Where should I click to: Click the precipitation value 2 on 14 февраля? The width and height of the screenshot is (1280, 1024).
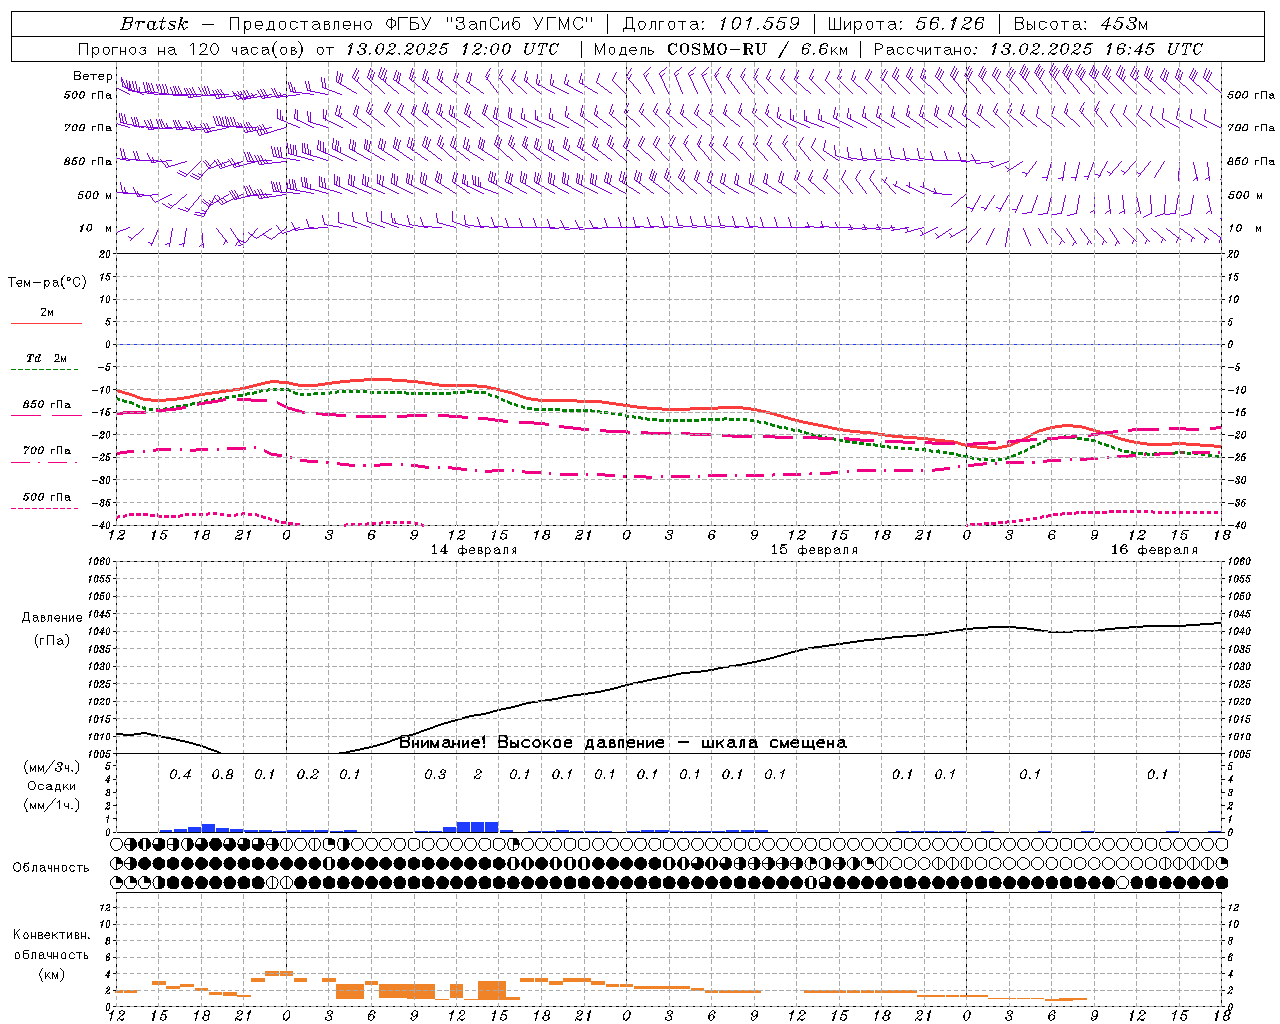[x=478, y=775]
